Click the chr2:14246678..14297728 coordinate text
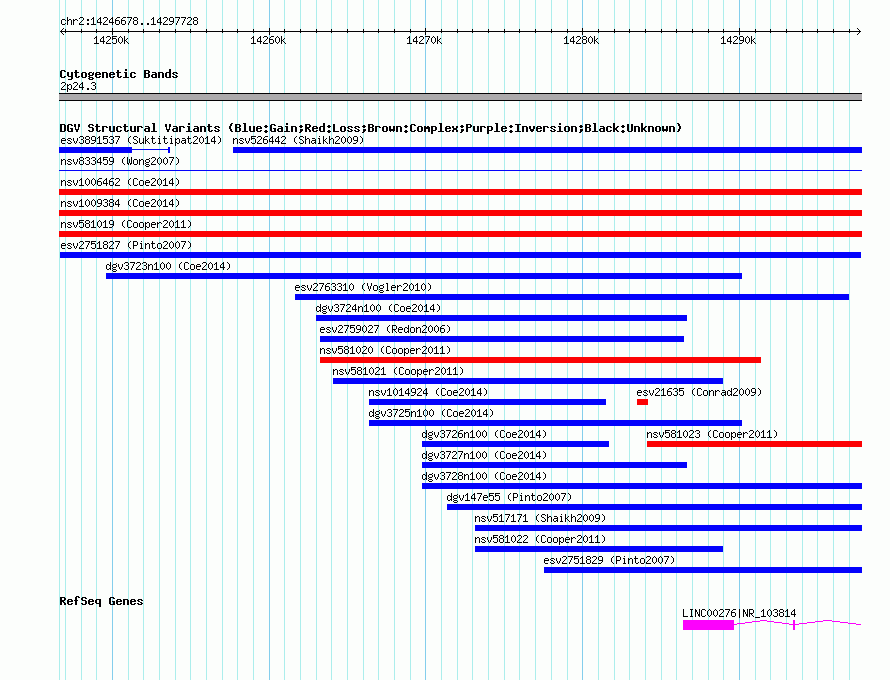890x680 pixels. coord(129,21)
